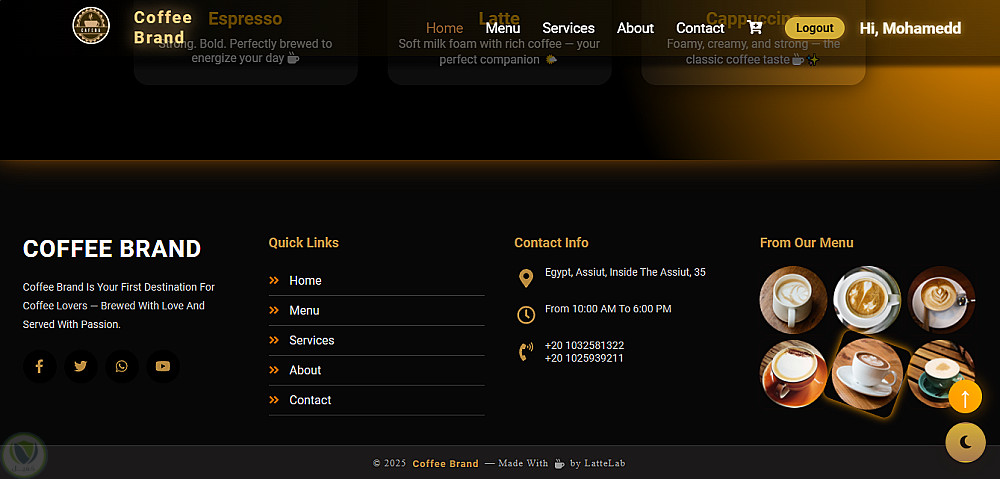Click the scroll-to-top arrow button
Viewport: 1000px width, 479px height.
965,397
